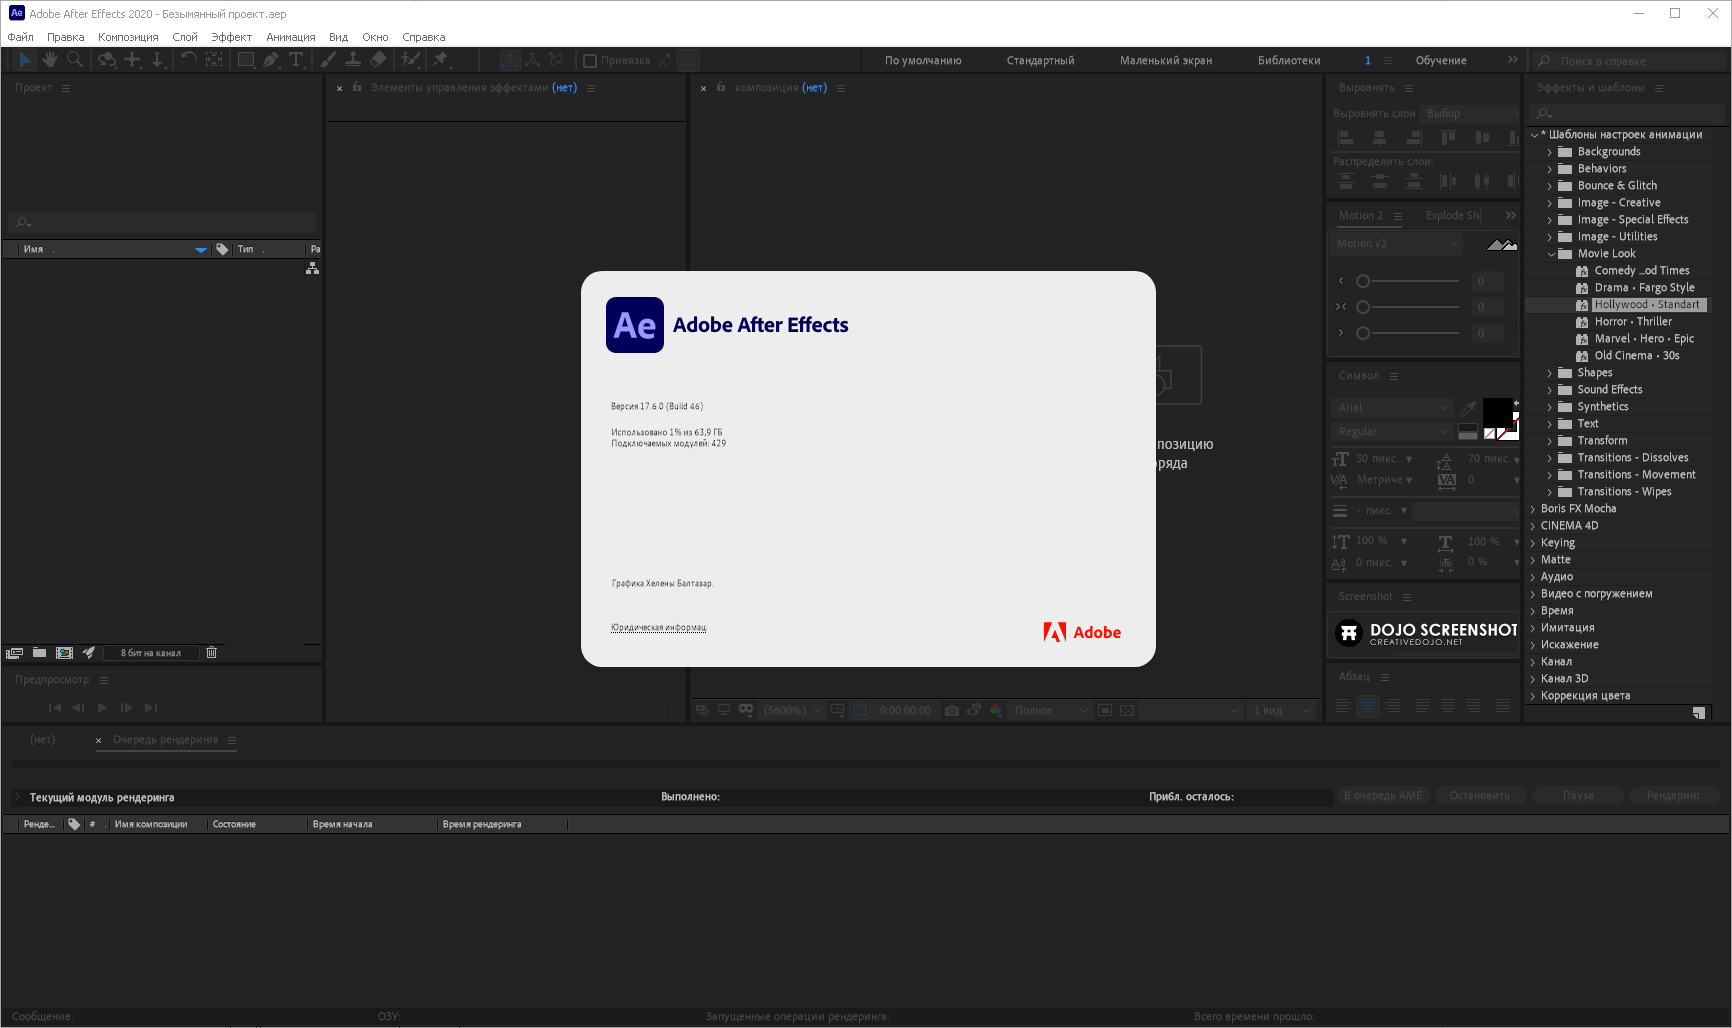
Task: Toggle the transparency grid in the composition viewer
Action: pyautogui.click(x=1128, y=710)
